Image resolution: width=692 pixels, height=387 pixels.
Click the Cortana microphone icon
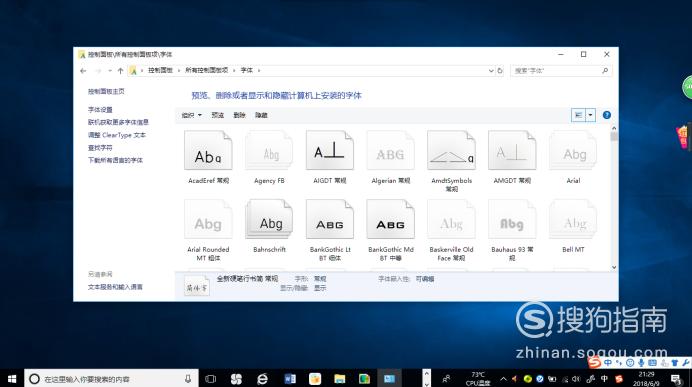tap(188, 379)
